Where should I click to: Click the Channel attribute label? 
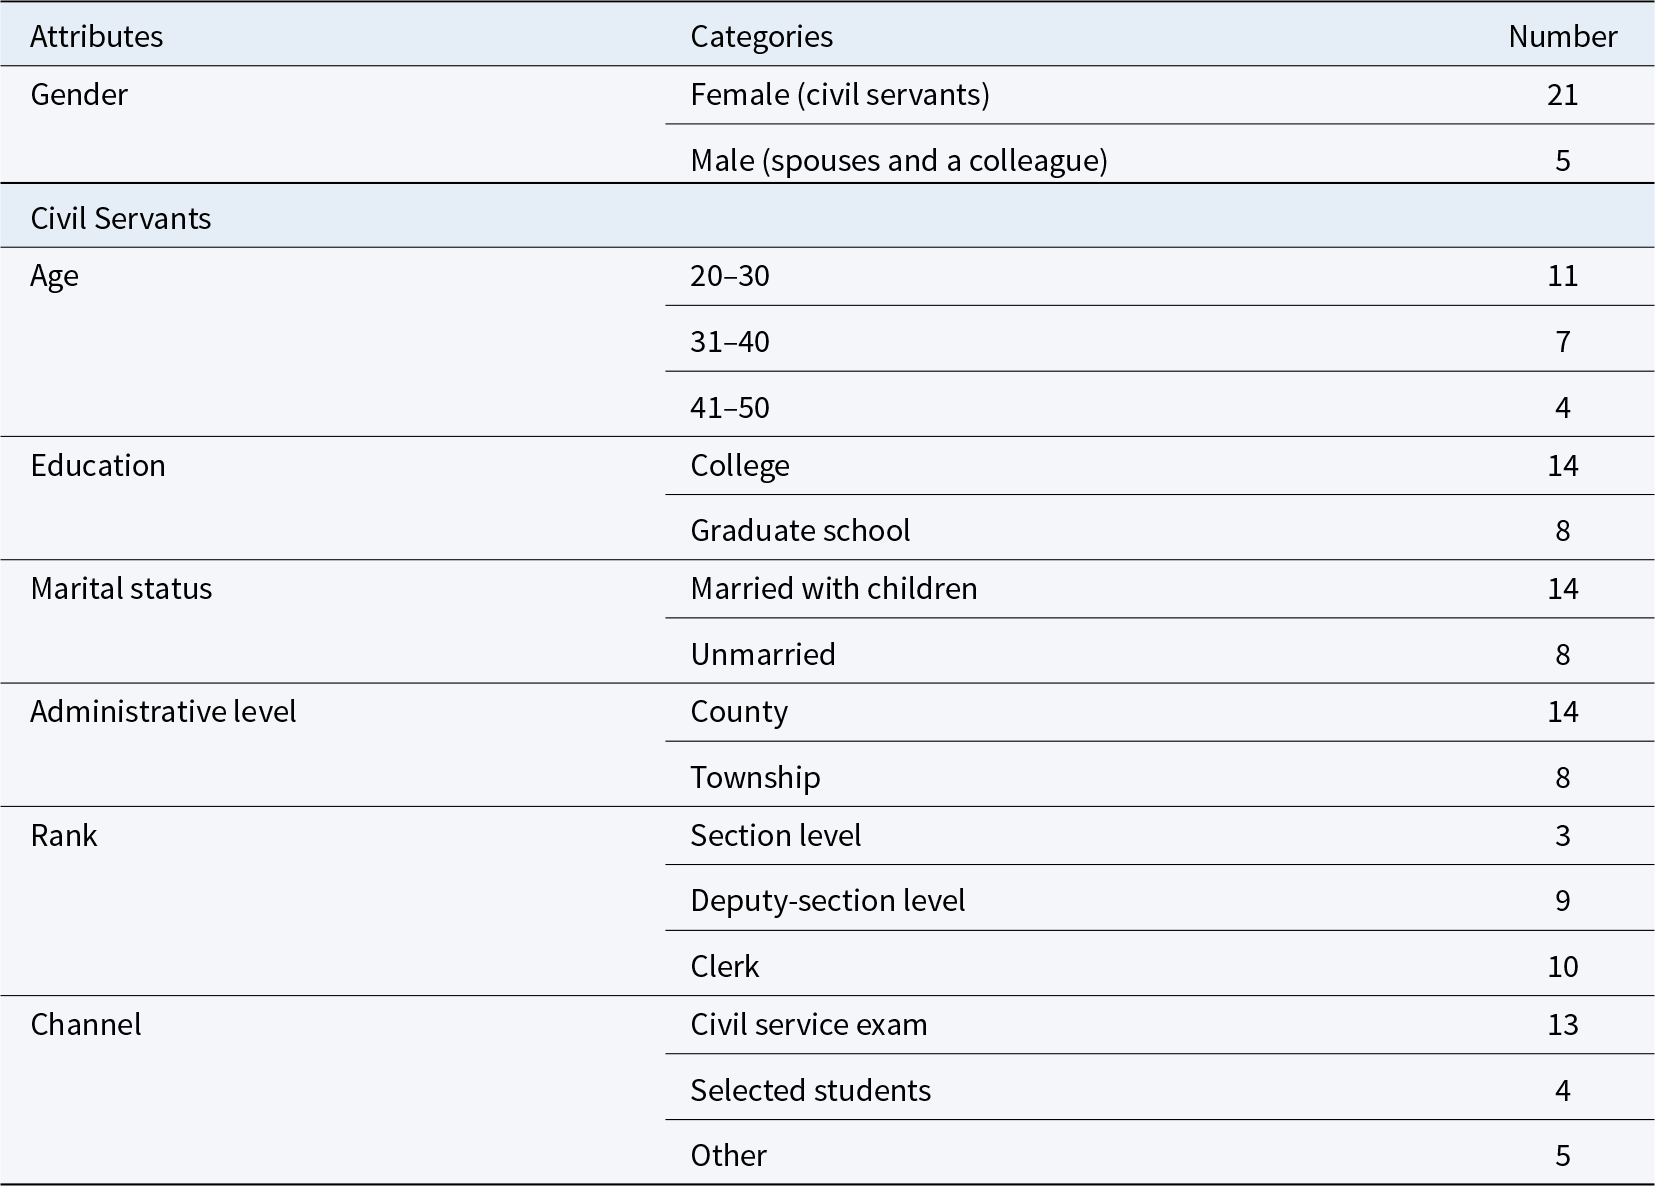[x=86, y=1024]
